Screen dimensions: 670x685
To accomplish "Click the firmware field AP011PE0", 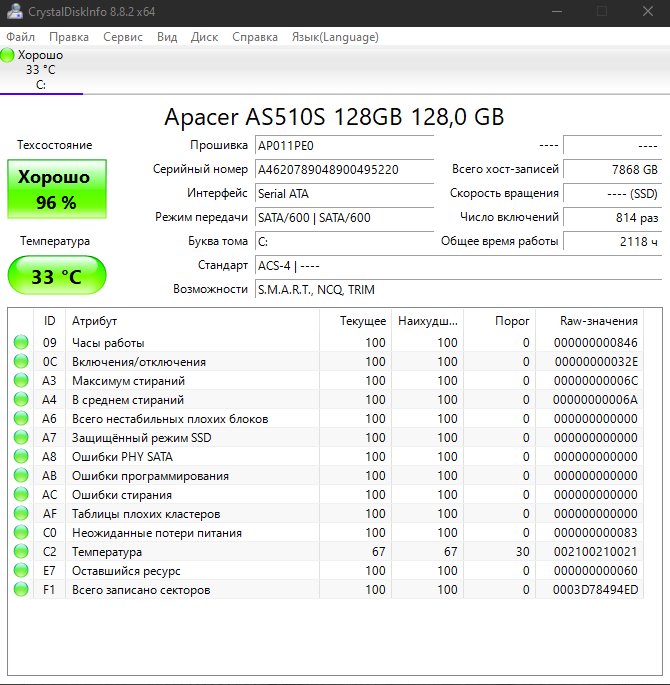I will click(x=344, y=145).
